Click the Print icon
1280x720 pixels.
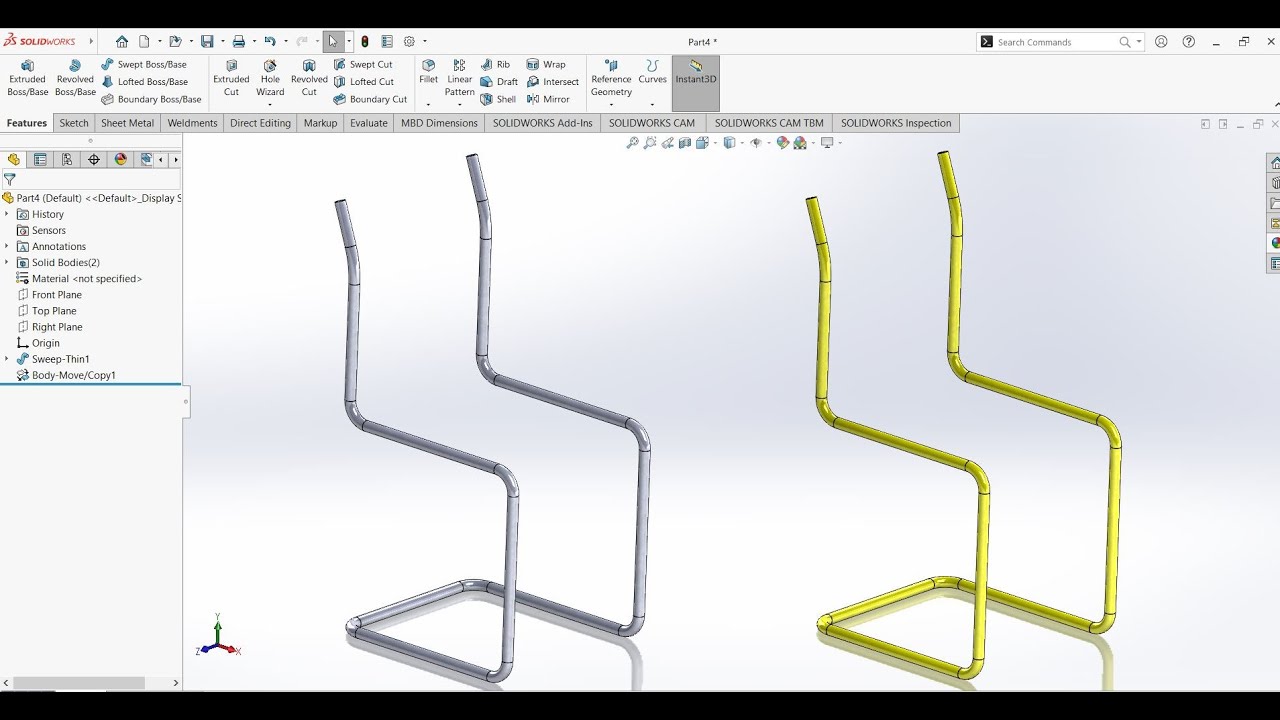(239, 42)
